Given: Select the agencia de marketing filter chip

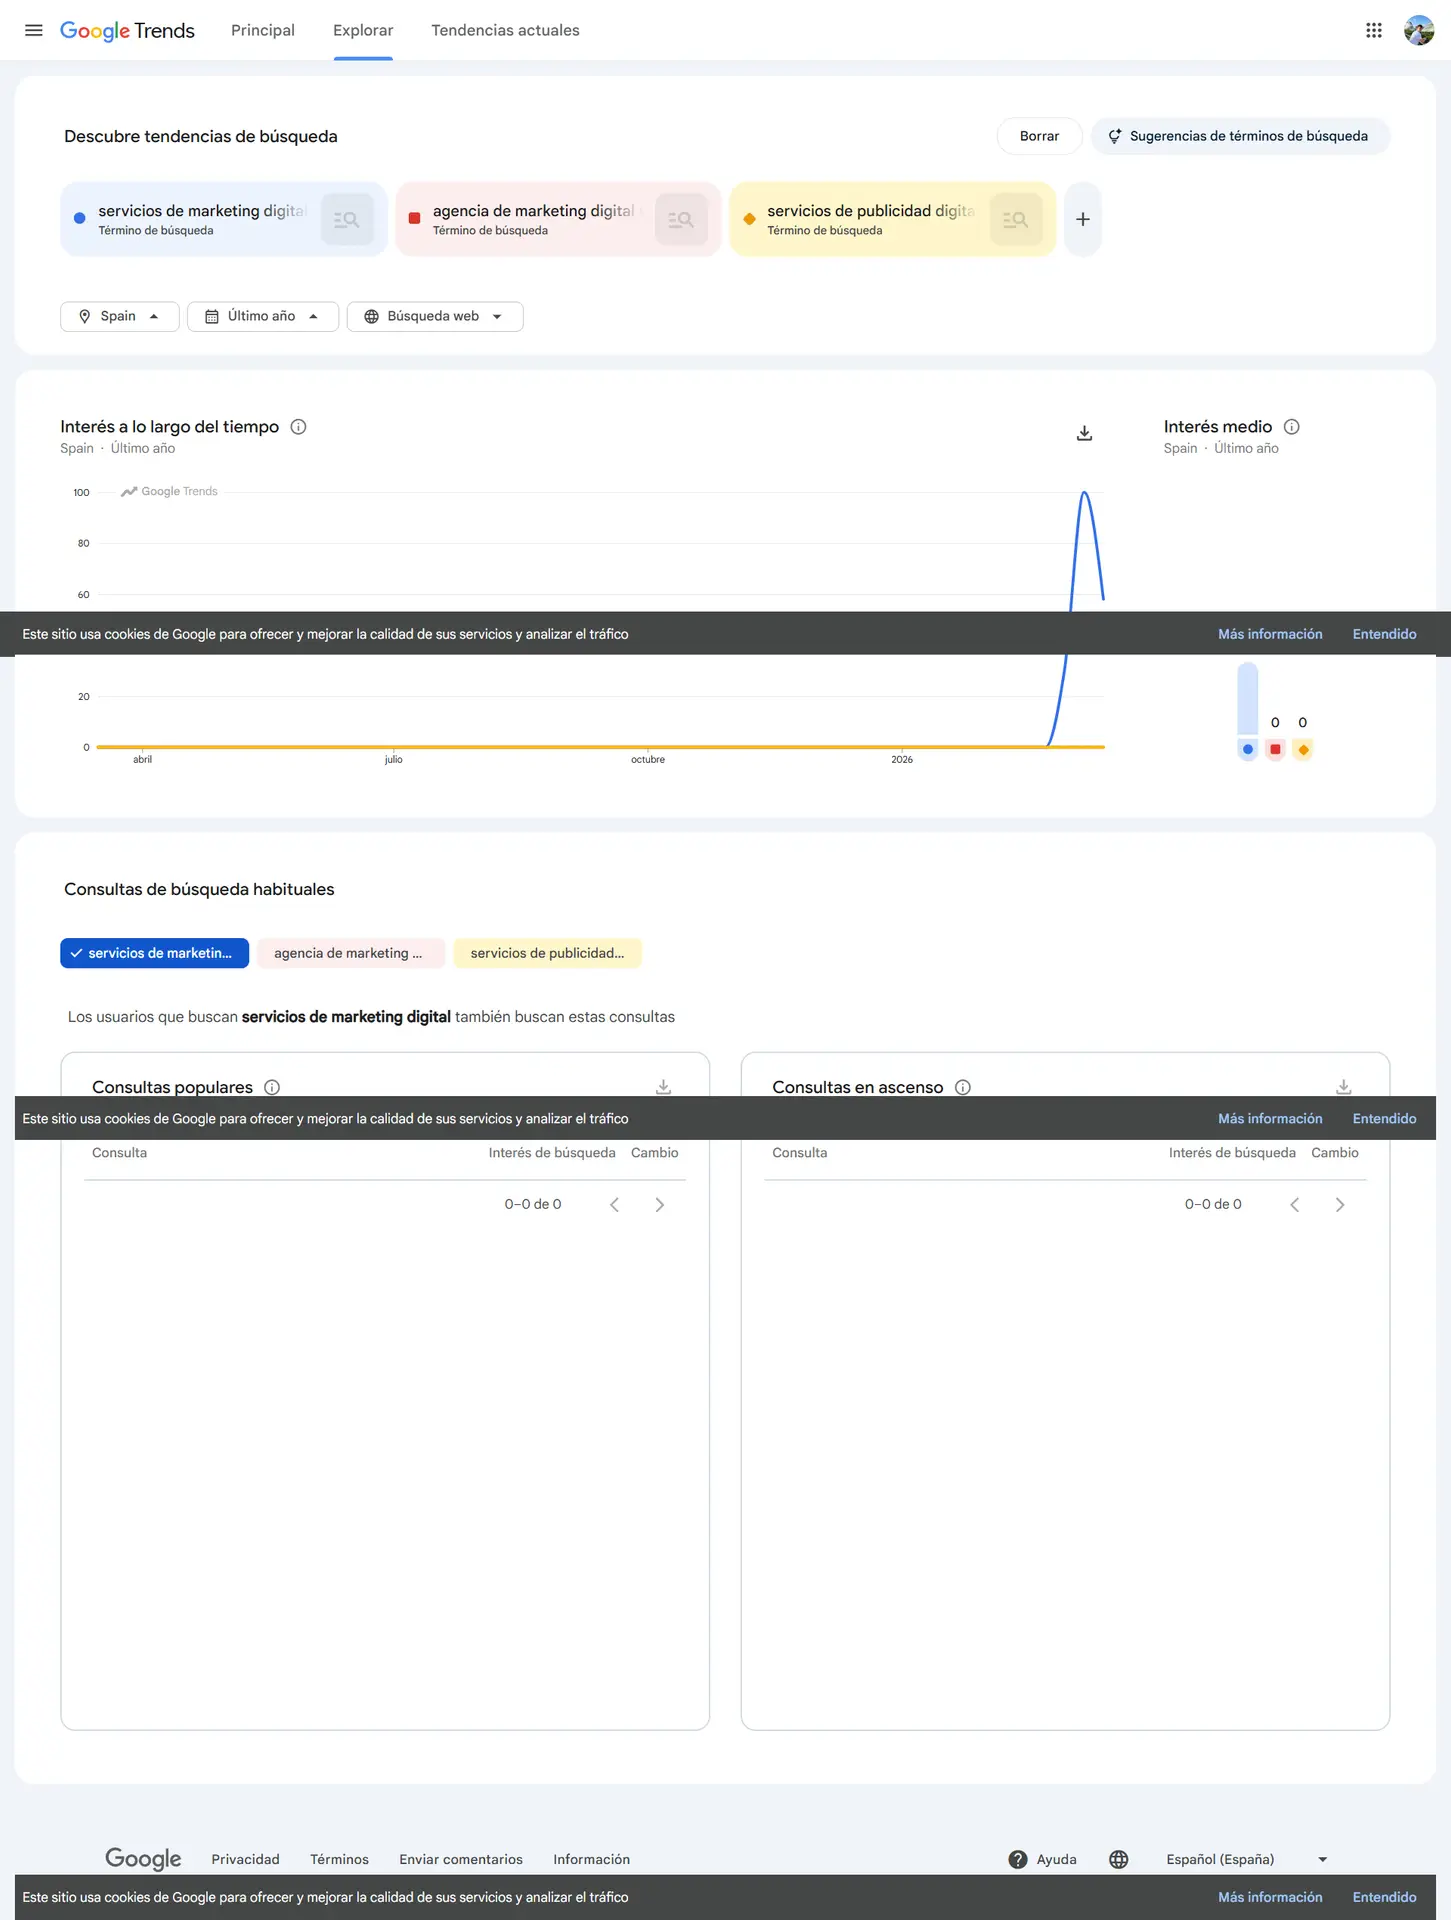Looking at the screenshot, I should [350, 953].
